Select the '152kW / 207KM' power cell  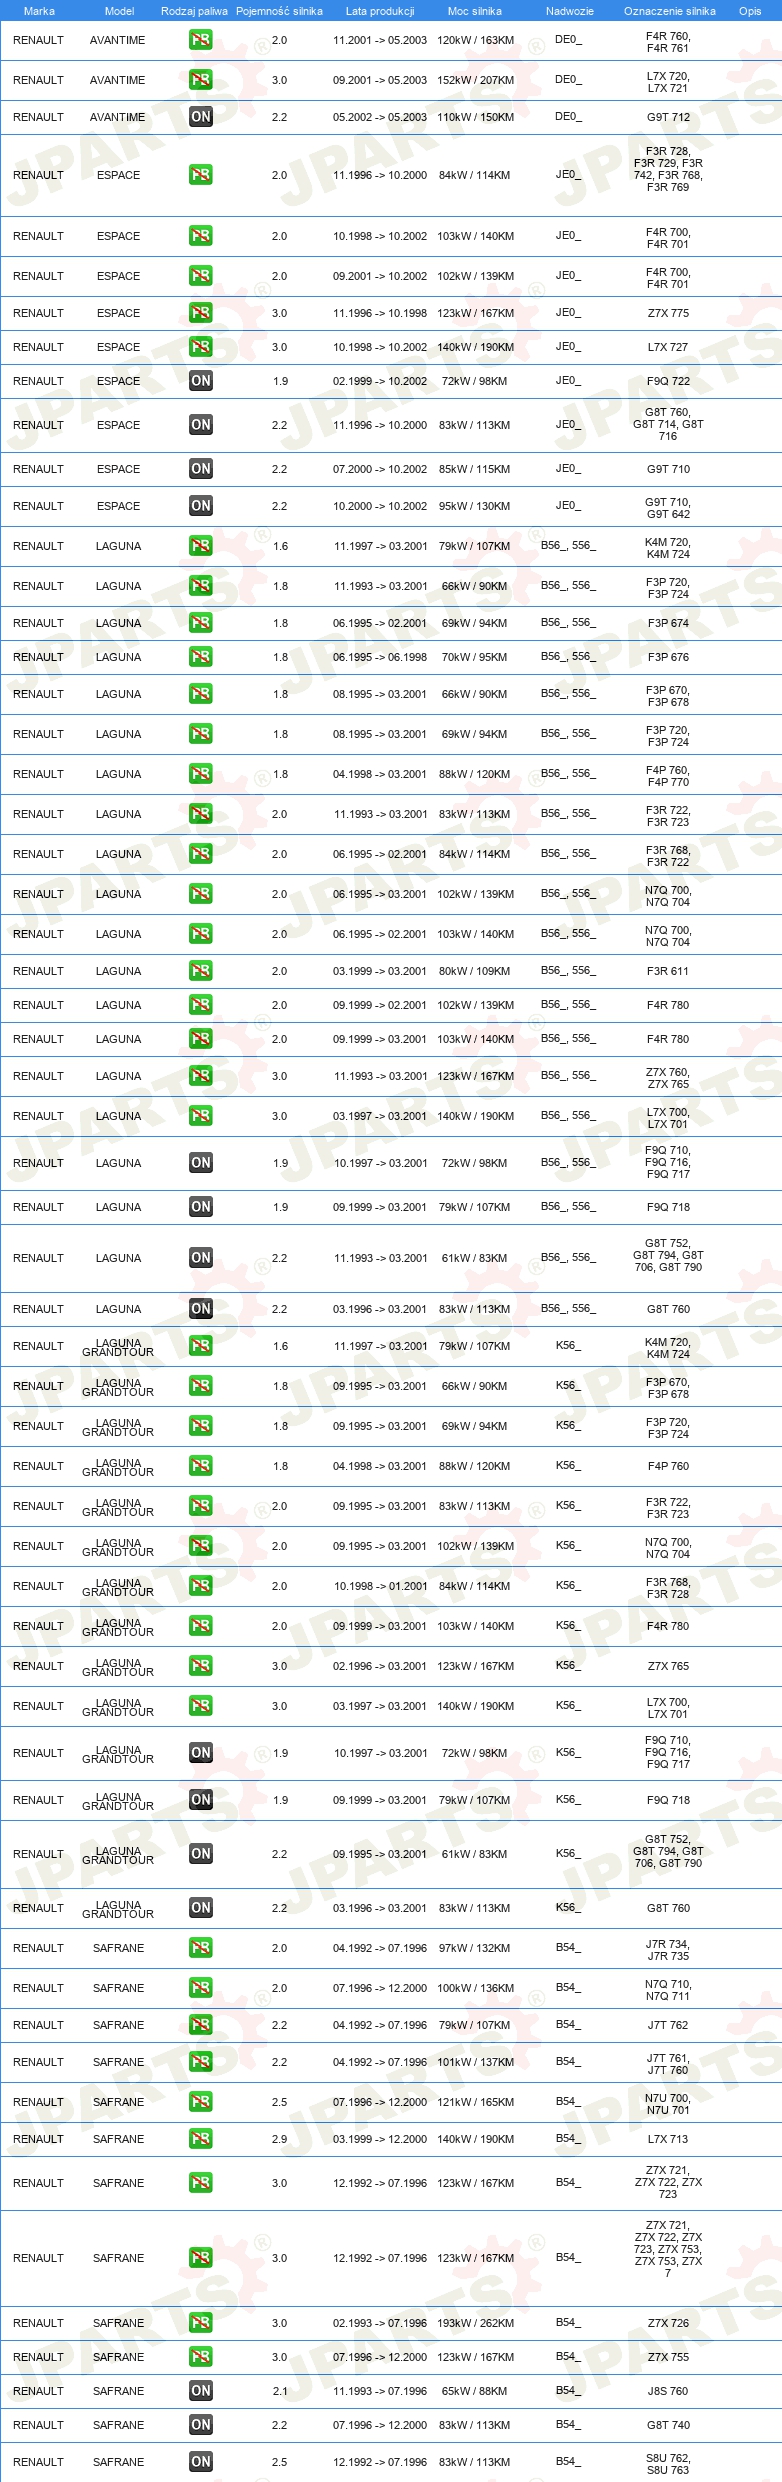476,80
